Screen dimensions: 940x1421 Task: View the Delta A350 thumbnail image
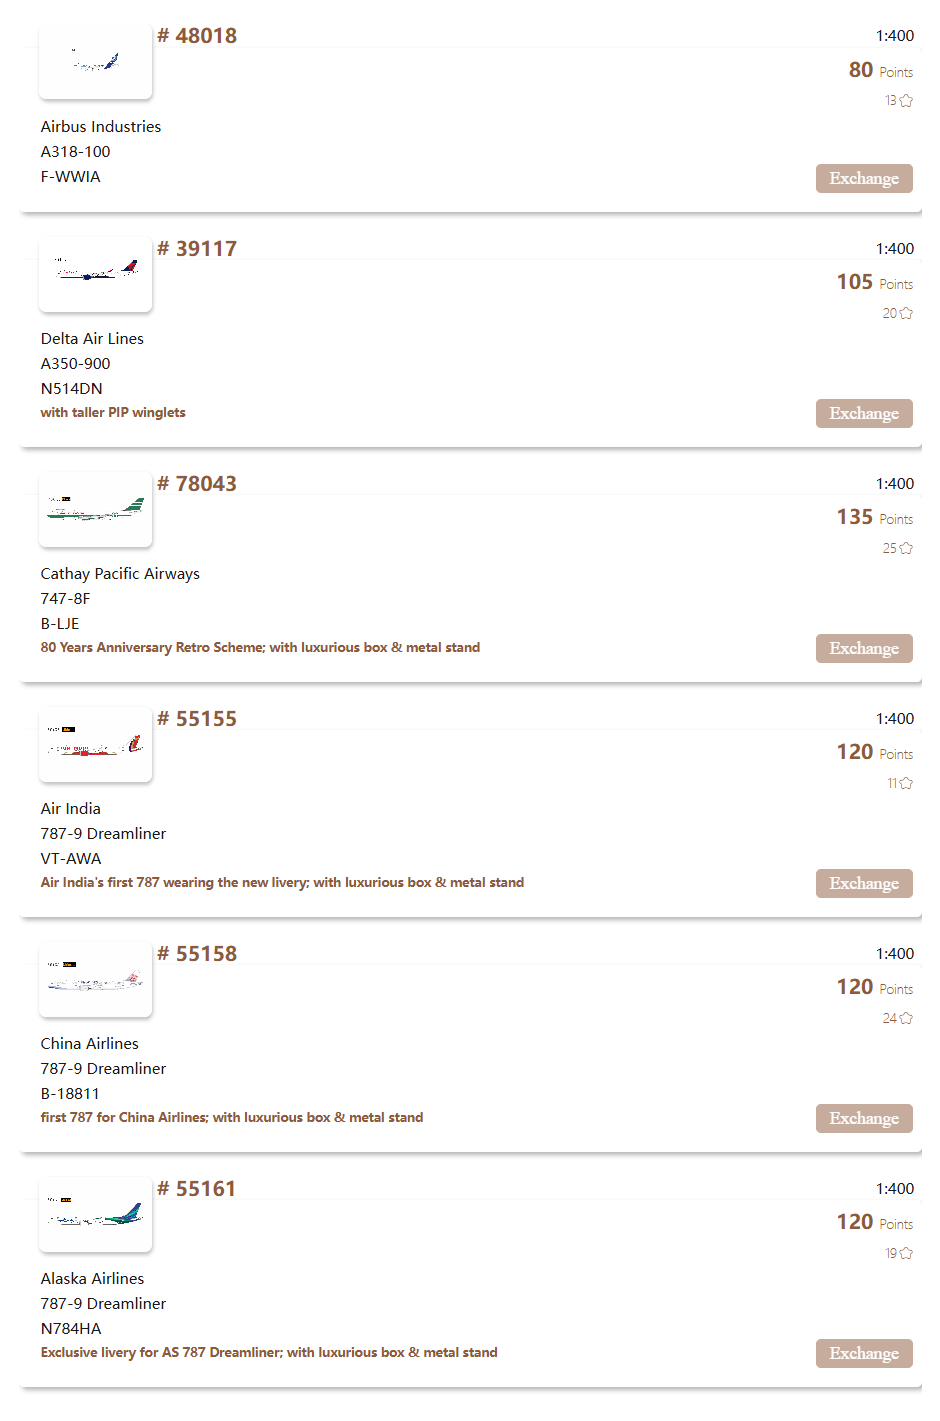point(96,273)
